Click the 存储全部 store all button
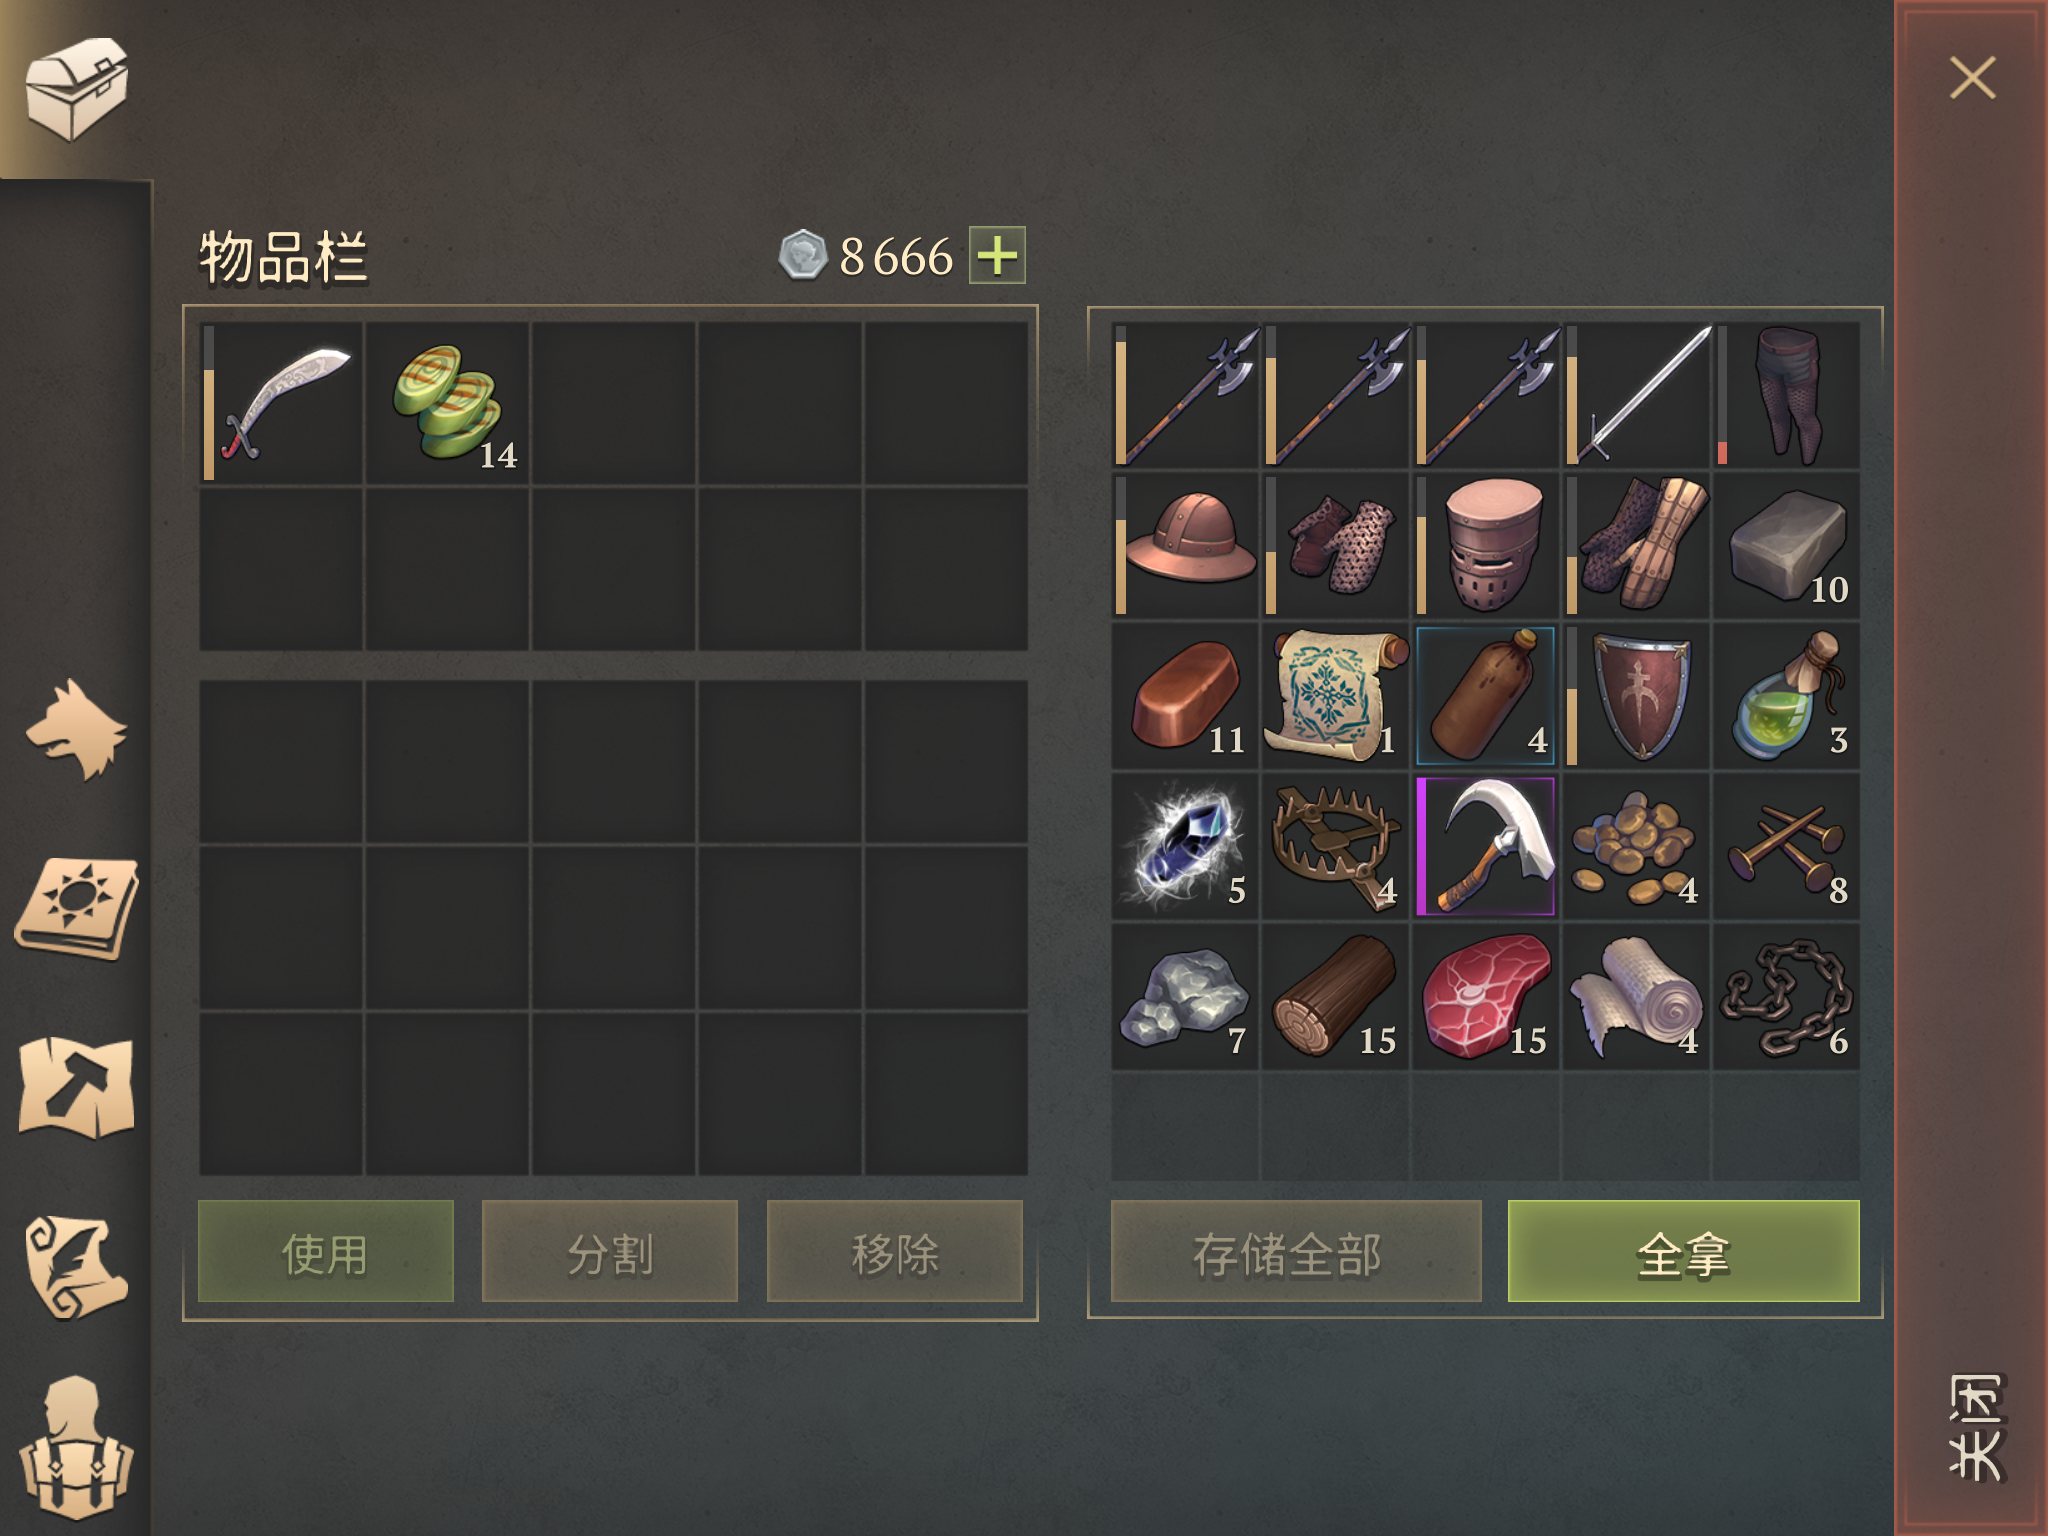The image size is (2048, 1536). 1296,1251
